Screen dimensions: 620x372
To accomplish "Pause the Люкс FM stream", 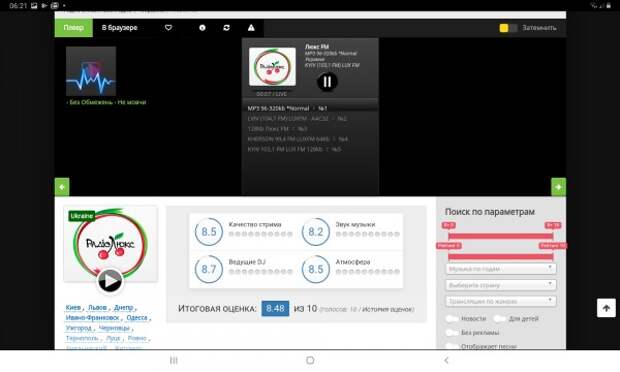I will pos(327,82).
